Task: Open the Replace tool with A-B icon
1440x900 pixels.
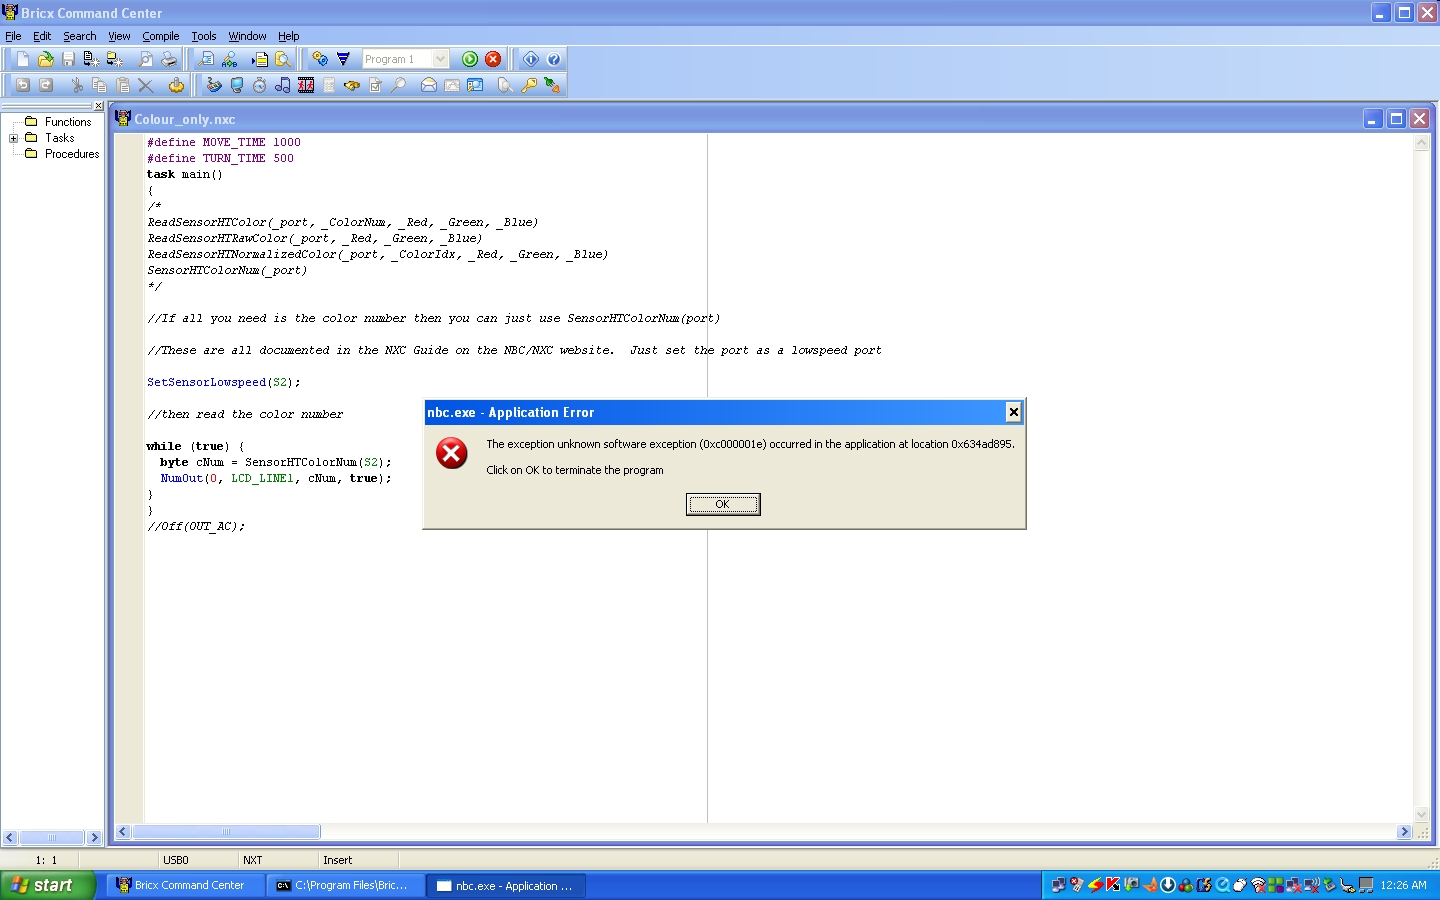Action: tap(230, 59)
